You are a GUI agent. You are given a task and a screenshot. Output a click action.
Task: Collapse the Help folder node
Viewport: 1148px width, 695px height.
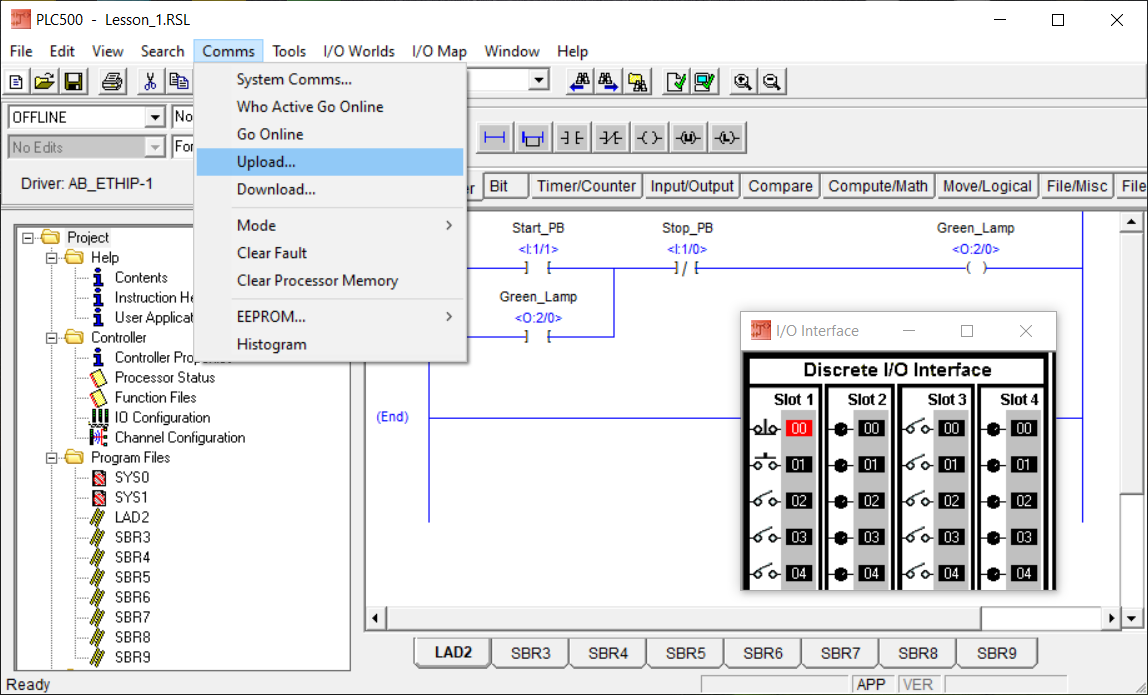pyautogui.click(x=51, y=258)
